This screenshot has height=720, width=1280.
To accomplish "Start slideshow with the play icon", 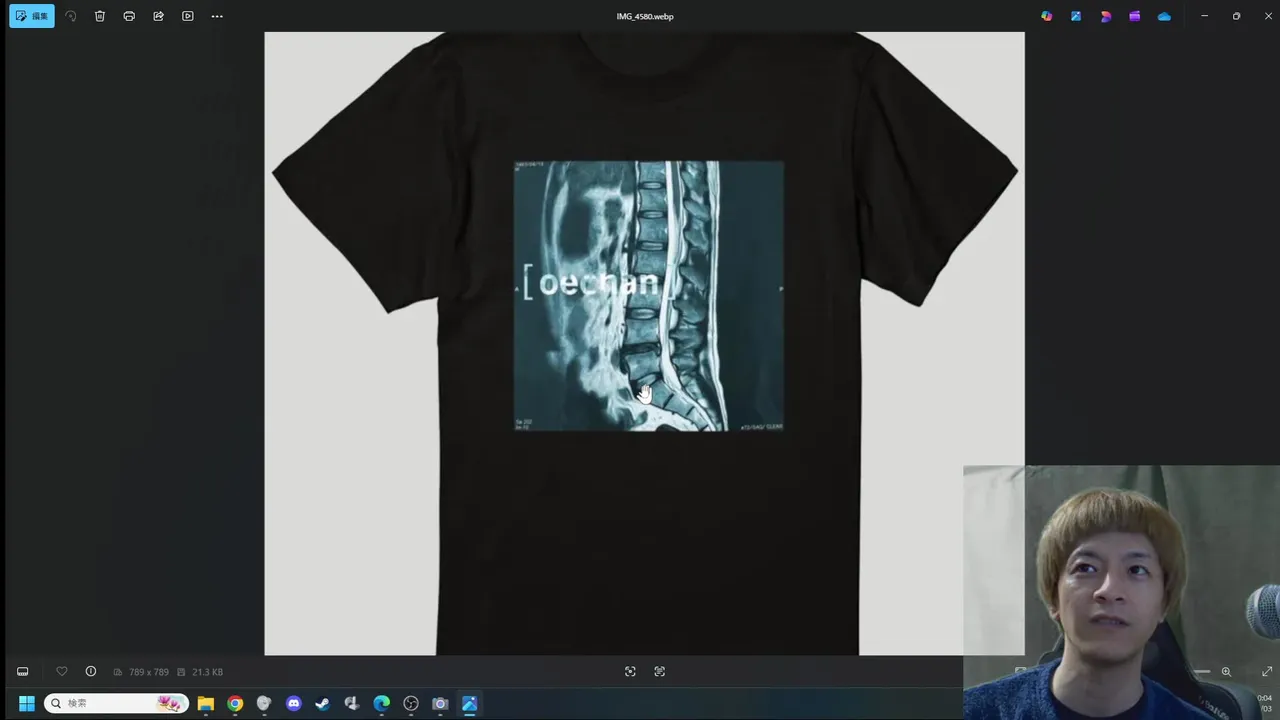I will tap(188, 16).
